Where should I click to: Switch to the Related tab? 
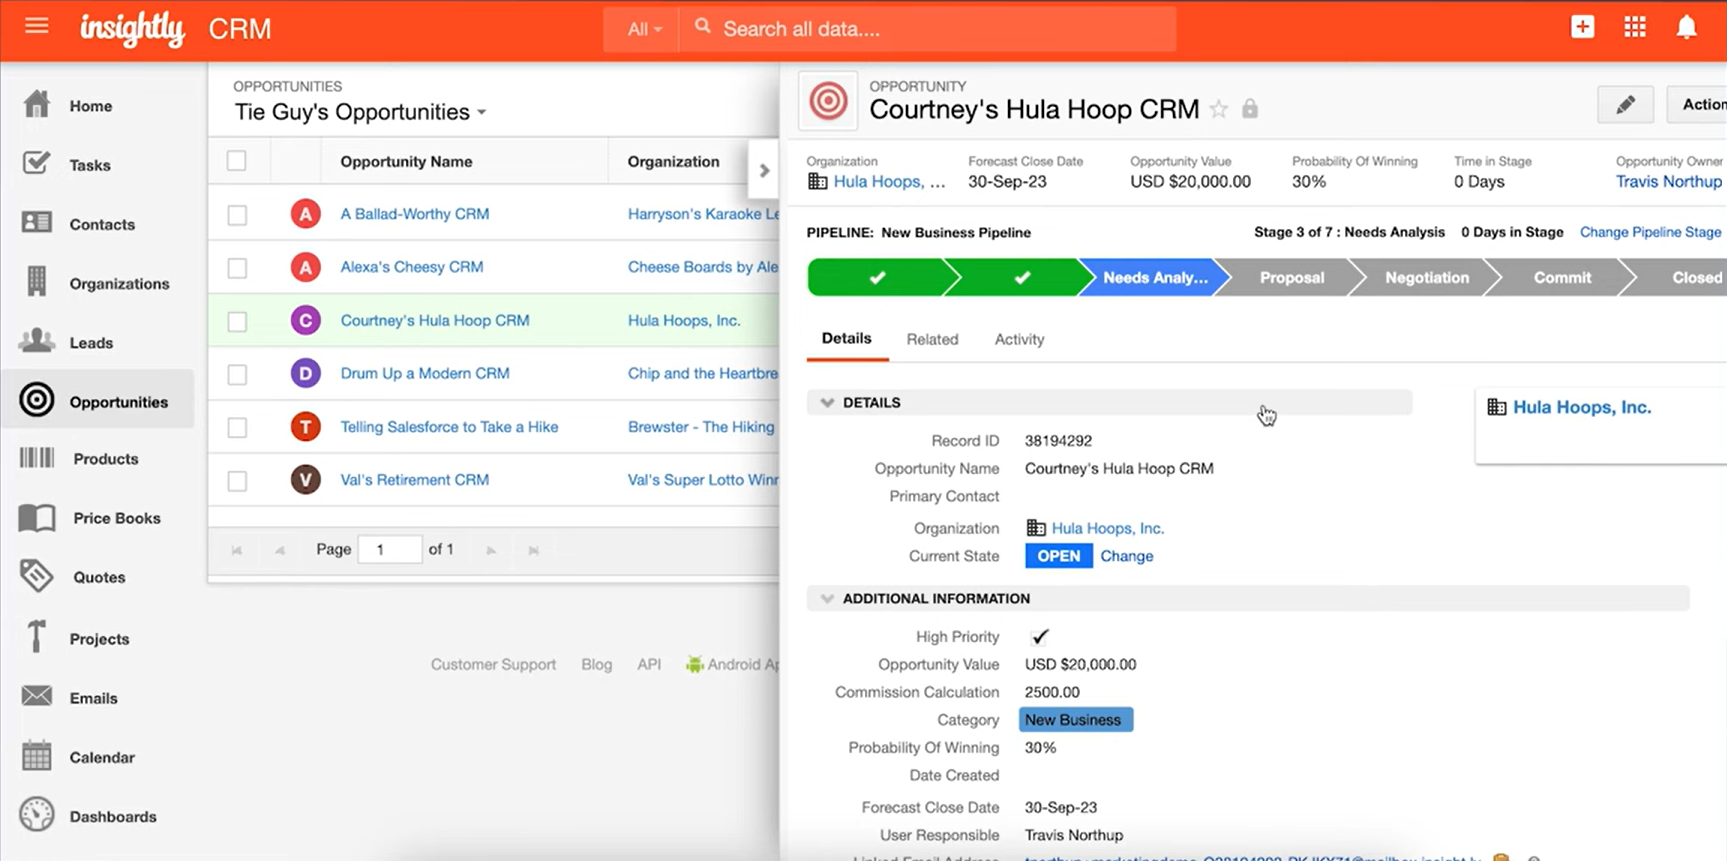click(x=932, y=339)
